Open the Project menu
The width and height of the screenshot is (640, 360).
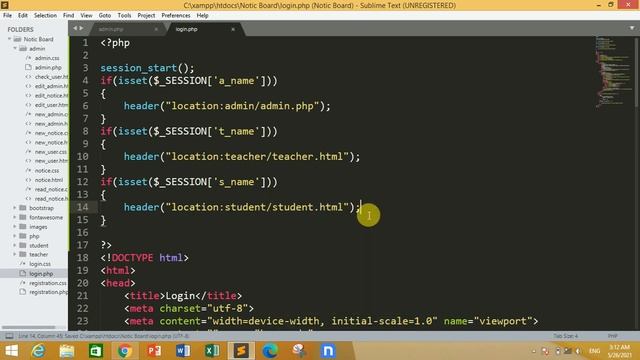click(146, 16)
